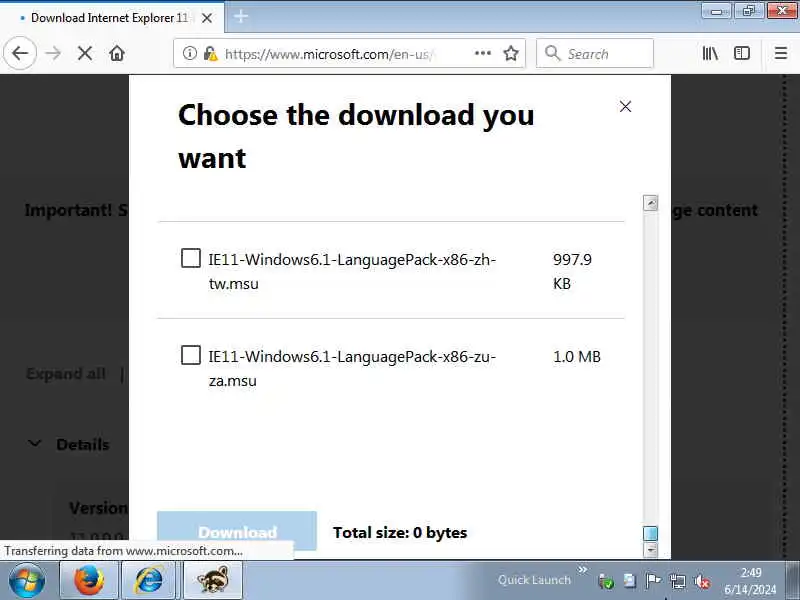Click the dialog scrollbar thumb
800x600 pixels.
click(651, 534)
